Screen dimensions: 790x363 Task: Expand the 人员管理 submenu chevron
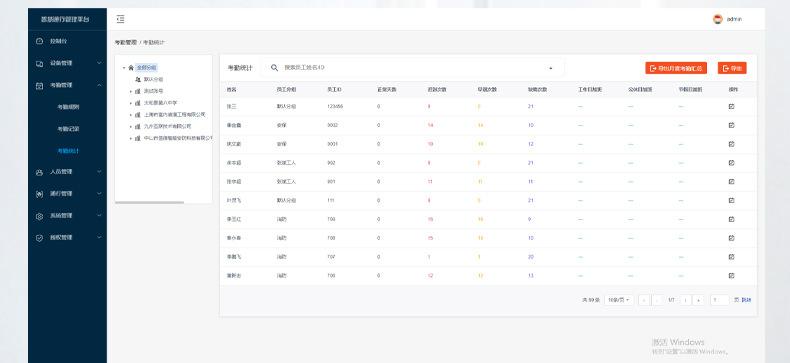coord(99,172)
